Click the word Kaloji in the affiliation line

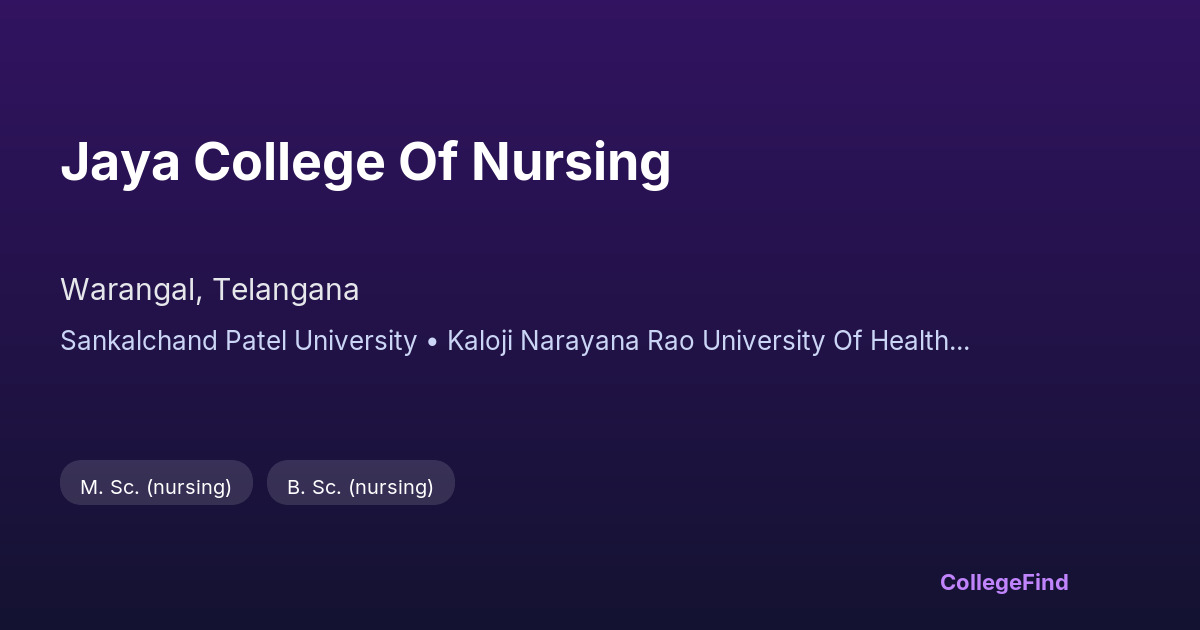pyautogui.click(x=479, y=341)
